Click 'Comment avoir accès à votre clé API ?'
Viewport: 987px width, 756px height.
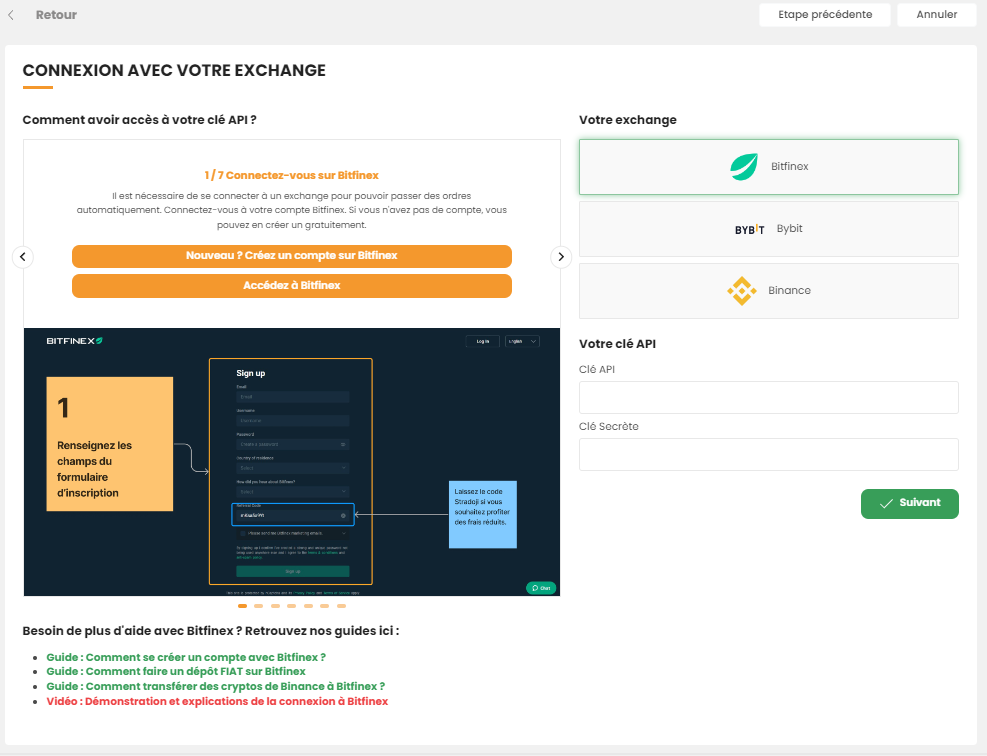140,120
